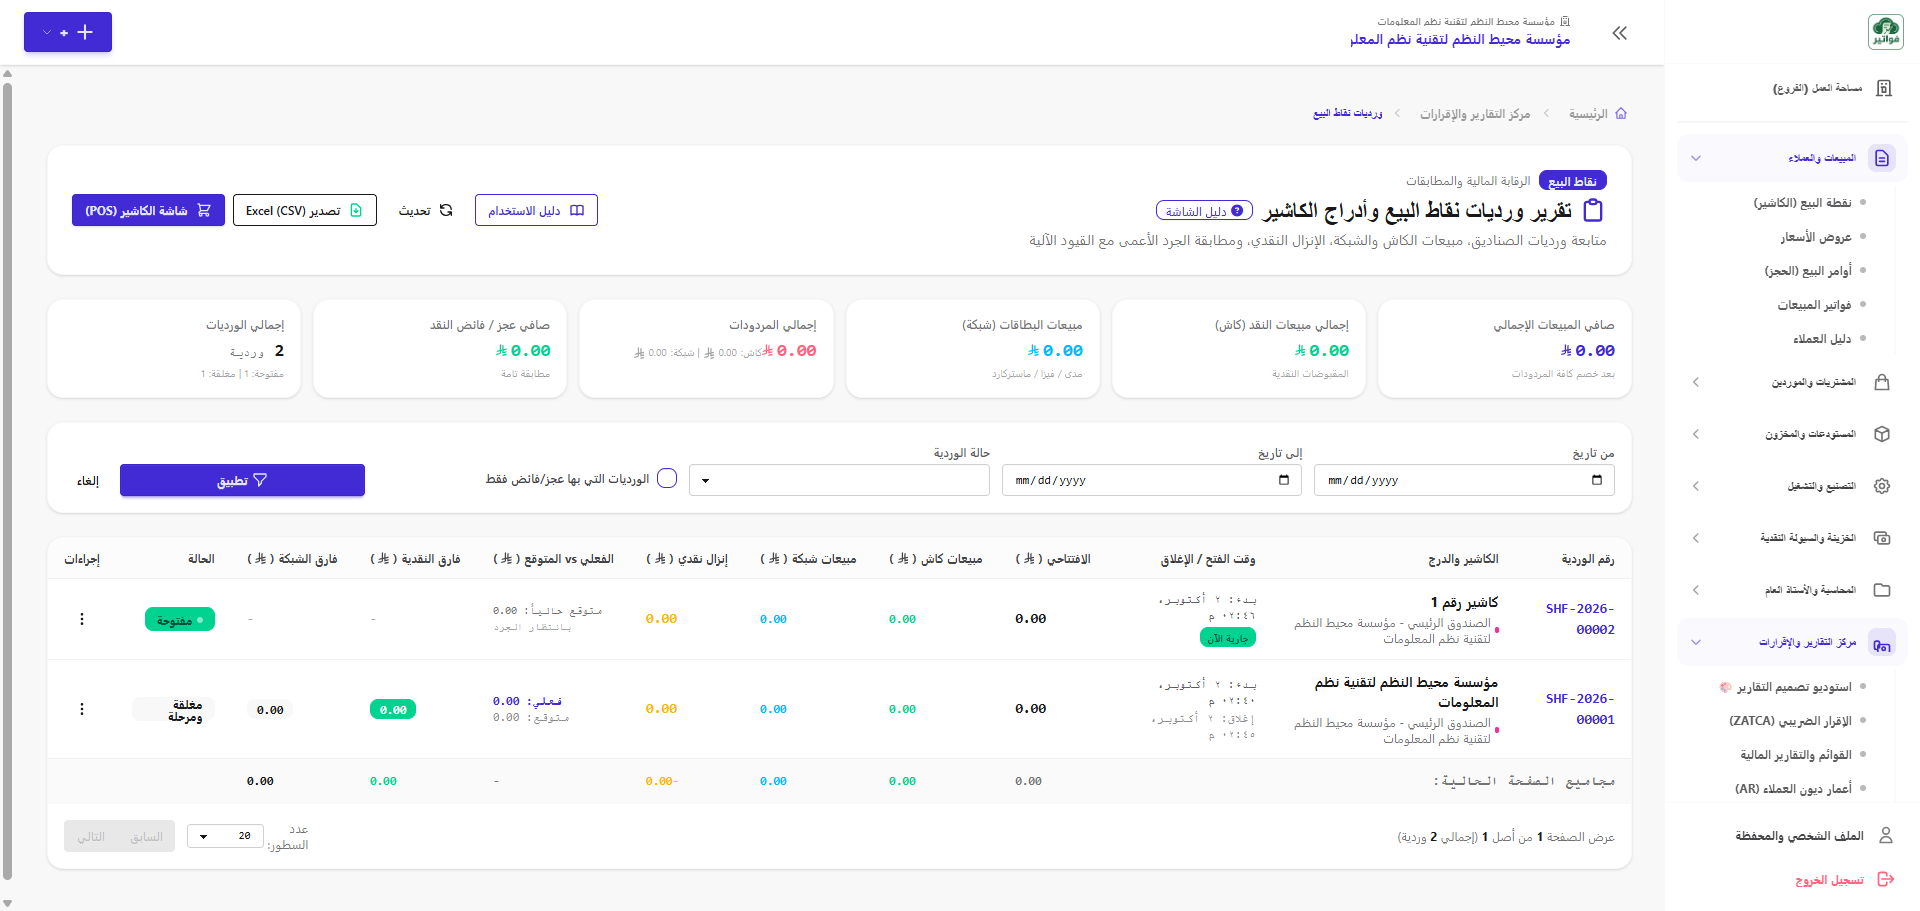The width and height of the screenshot is (1920, 911).
Task: Click the purchases and suppliers bag icon
Action: coord(1882,382)
